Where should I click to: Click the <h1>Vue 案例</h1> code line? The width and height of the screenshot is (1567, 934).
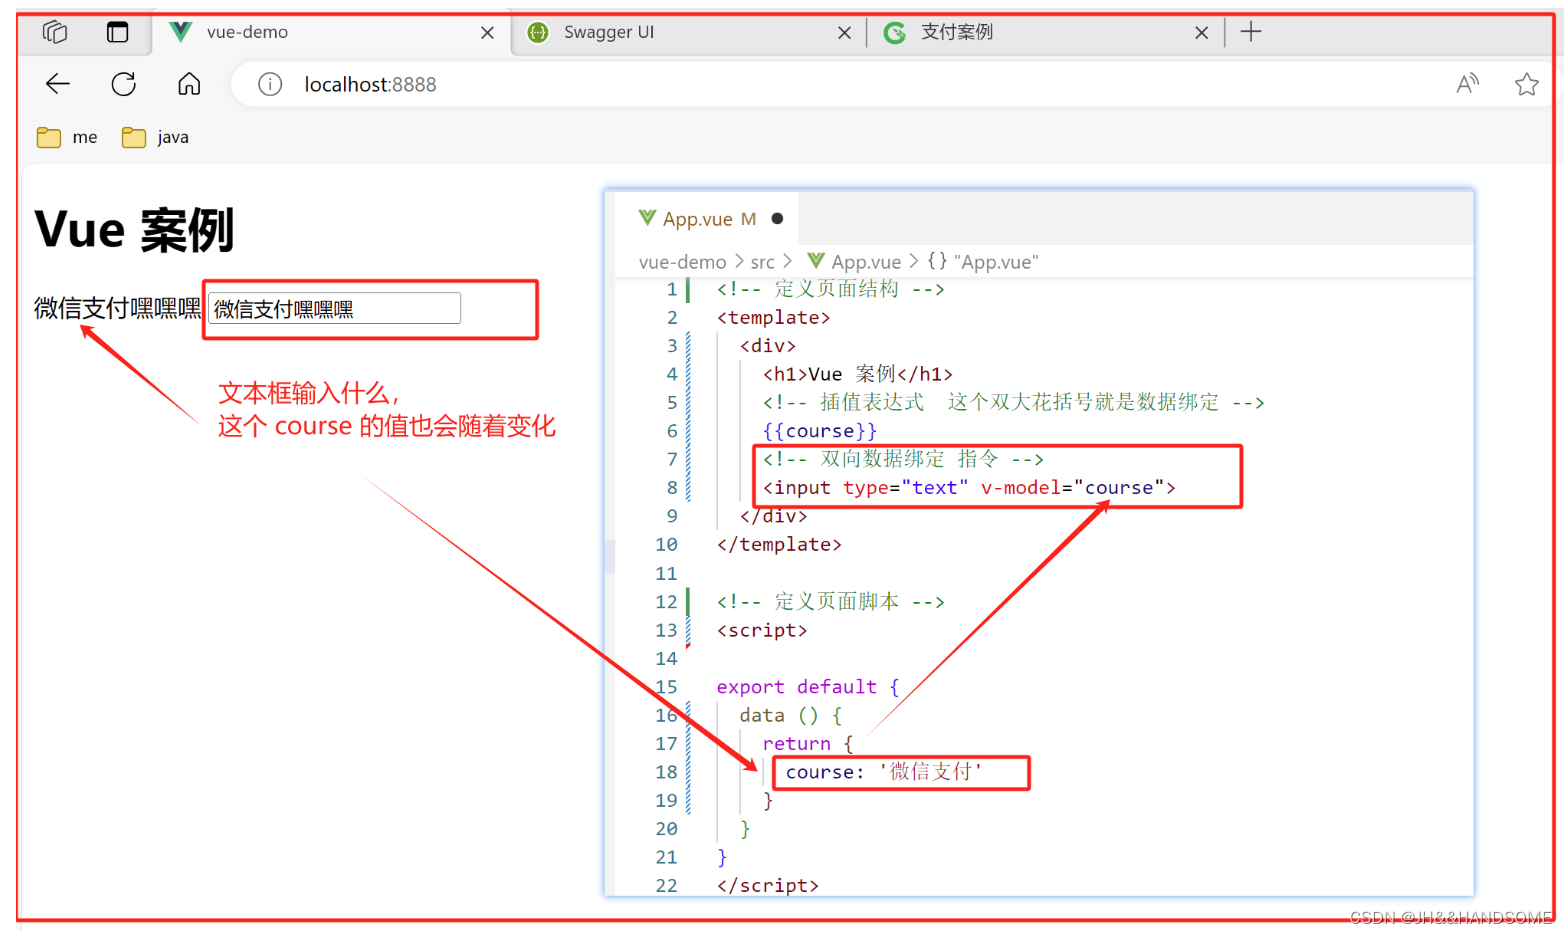[x=858, y=374]
